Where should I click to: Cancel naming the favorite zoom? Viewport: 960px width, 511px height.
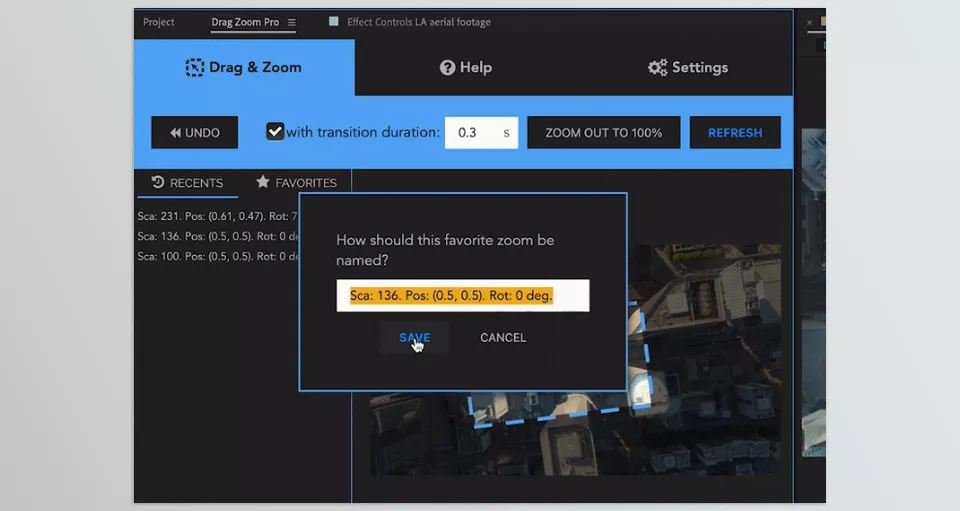(503, 338)
